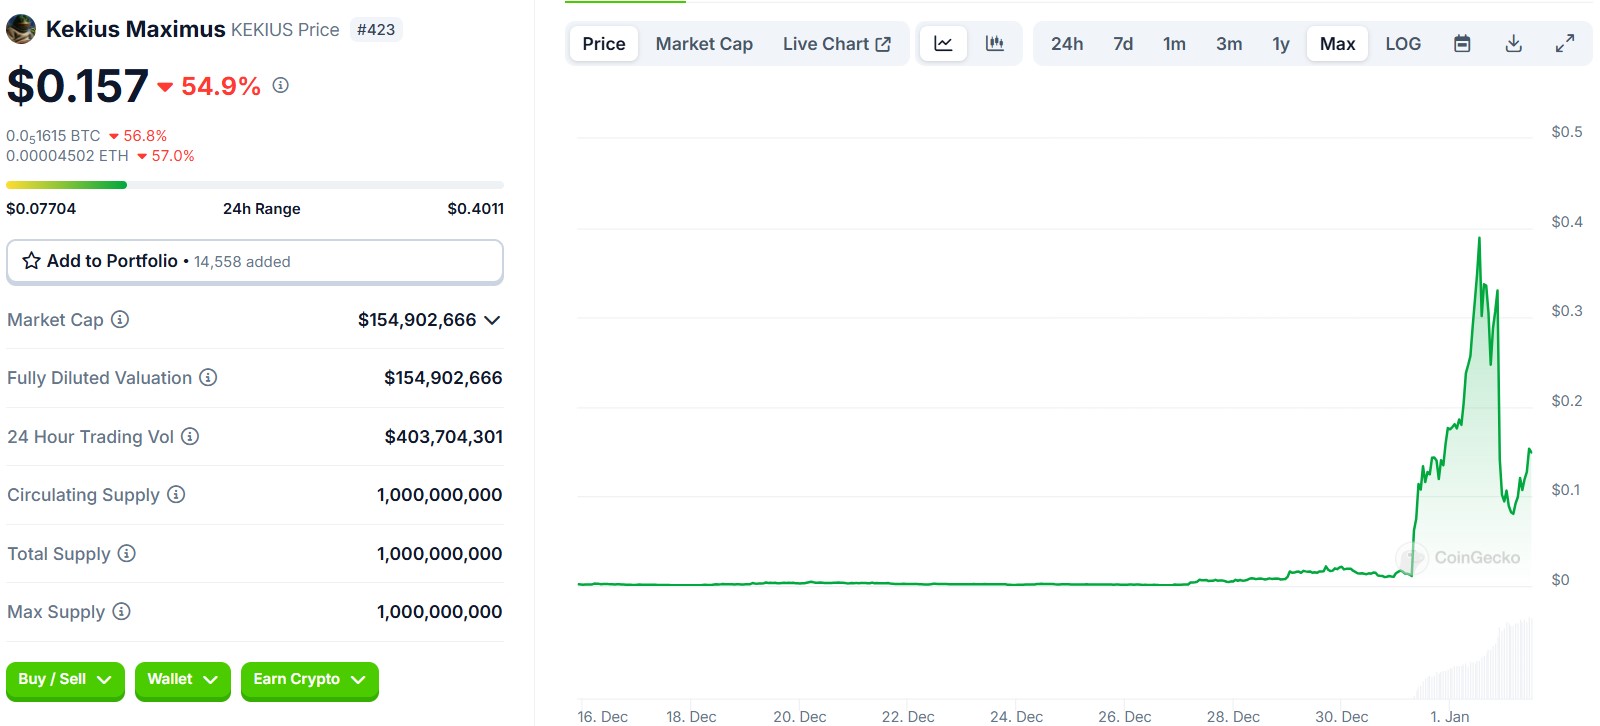1600x726 pixels.
Task: Select 1y time range
Action: [1281, 44]
